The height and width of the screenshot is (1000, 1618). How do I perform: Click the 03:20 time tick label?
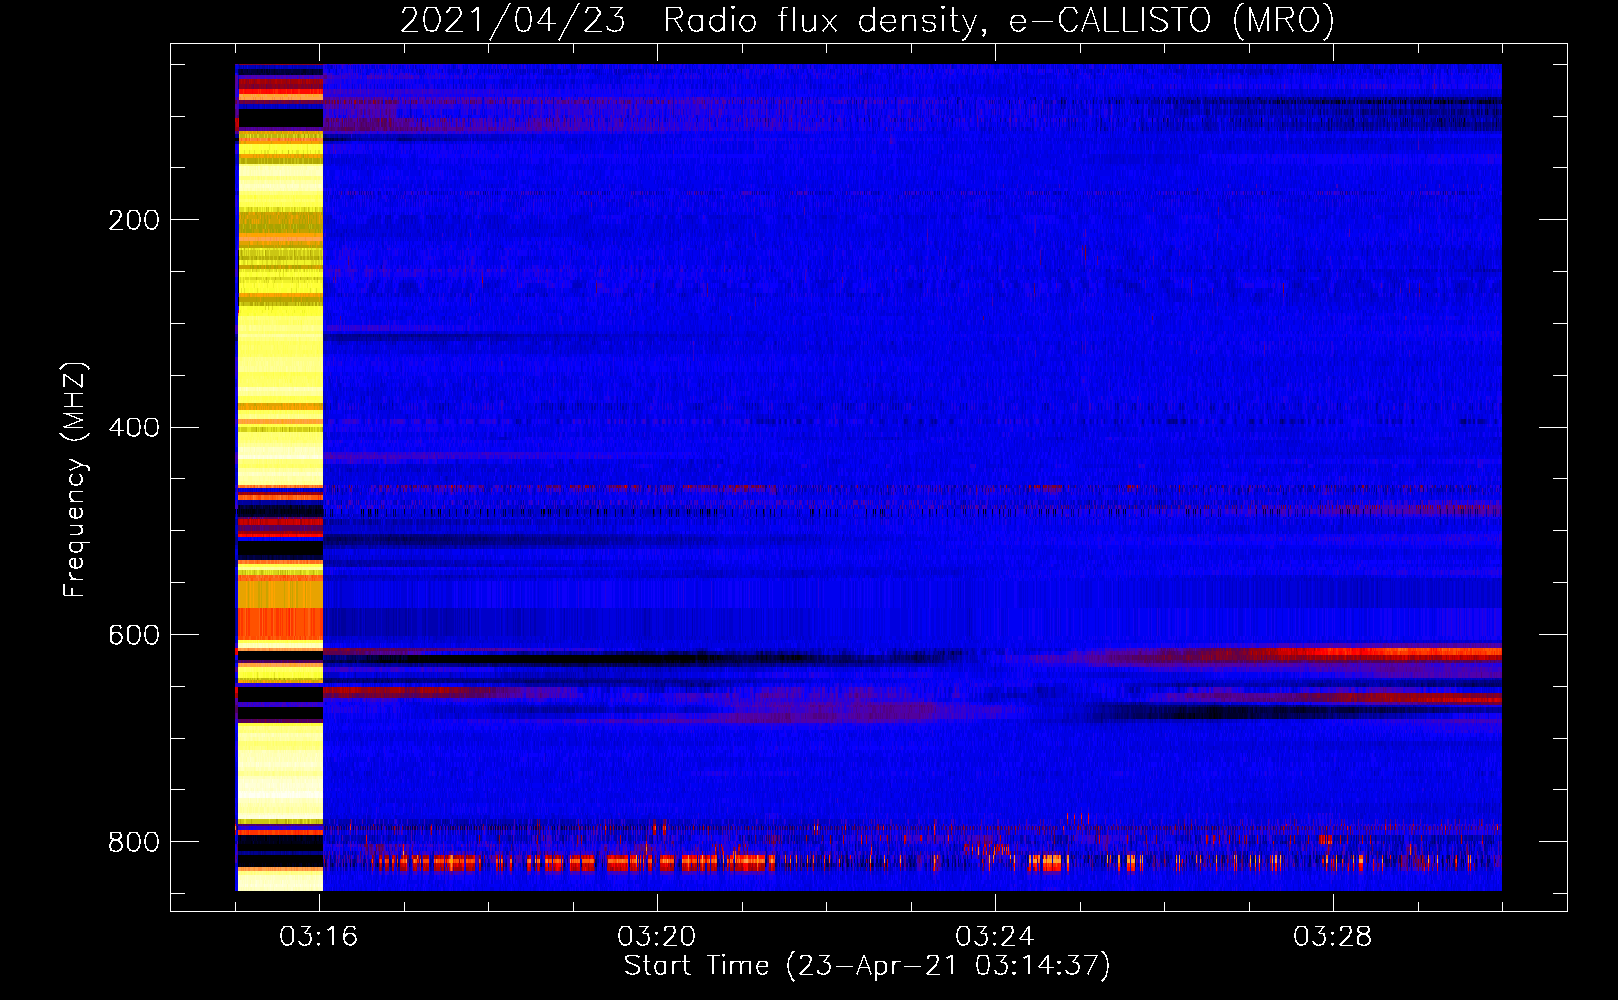(x=657, y=937)
